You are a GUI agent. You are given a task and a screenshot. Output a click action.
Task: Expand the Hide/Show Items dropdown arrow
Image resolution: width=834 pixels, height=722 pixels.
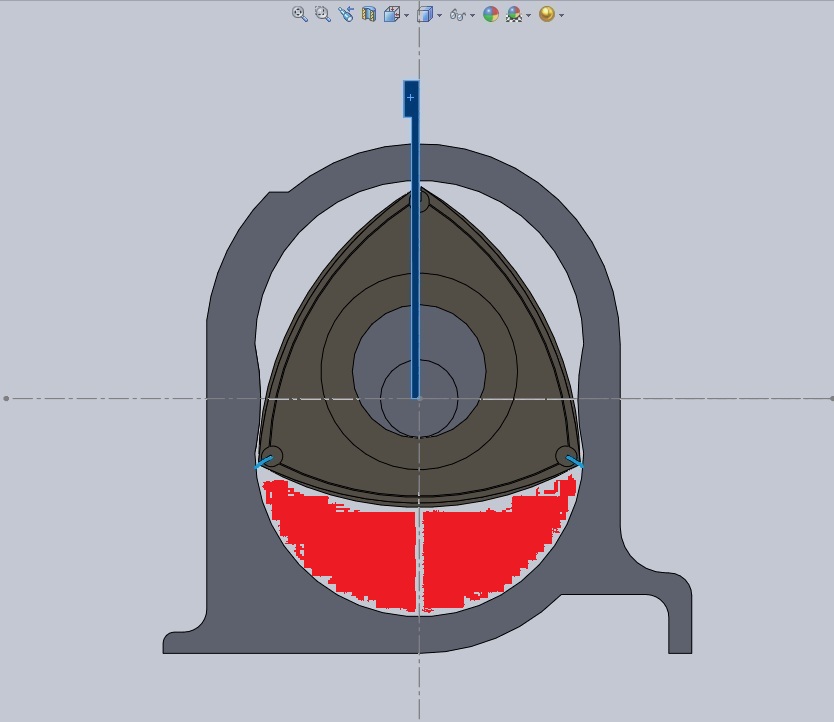coord(472,15)
